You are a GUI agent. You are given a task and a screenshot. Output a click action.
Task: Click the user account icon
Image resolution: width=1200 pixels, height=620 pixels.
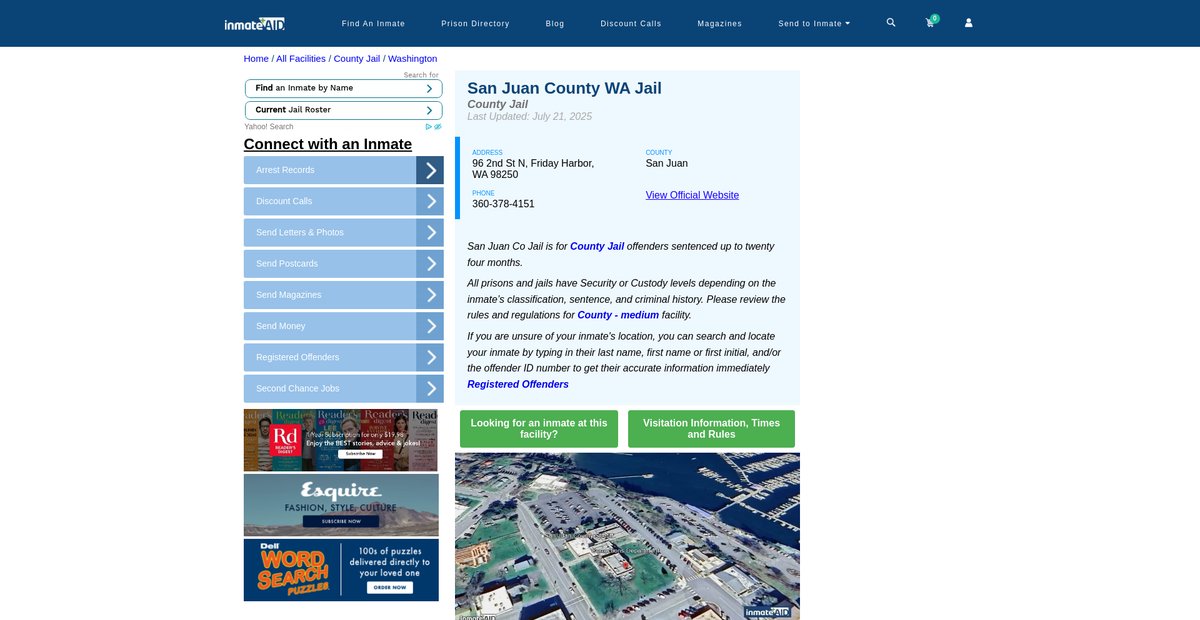click(x=968, y=23)
